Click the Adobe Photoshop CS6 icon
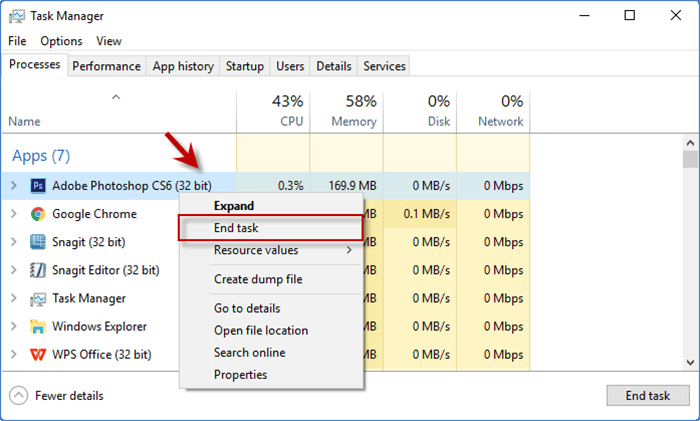 [x=38, y=185]
